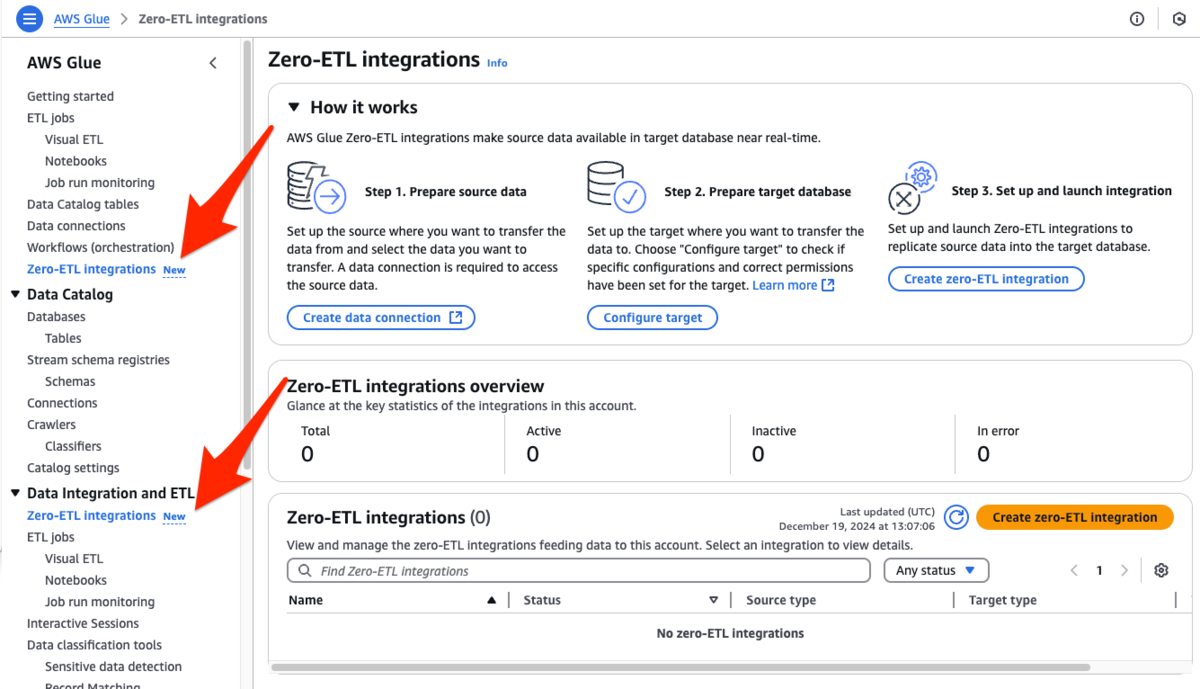Open Sensitive data detection
Viewport: 1200px width, 689px height.
pos(113,666)
